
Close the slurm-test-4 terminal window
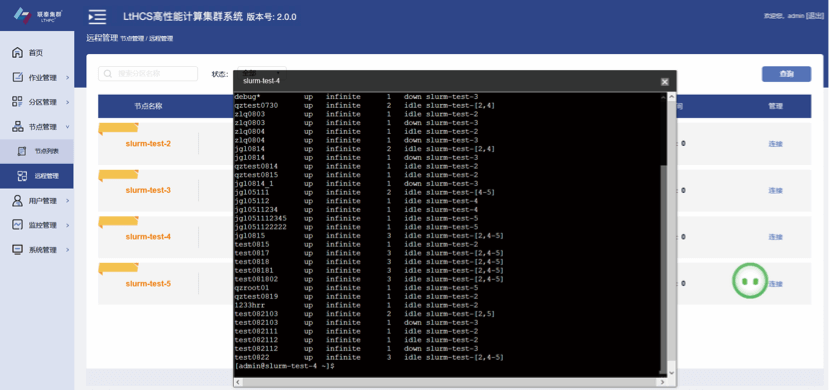(665, 81)
